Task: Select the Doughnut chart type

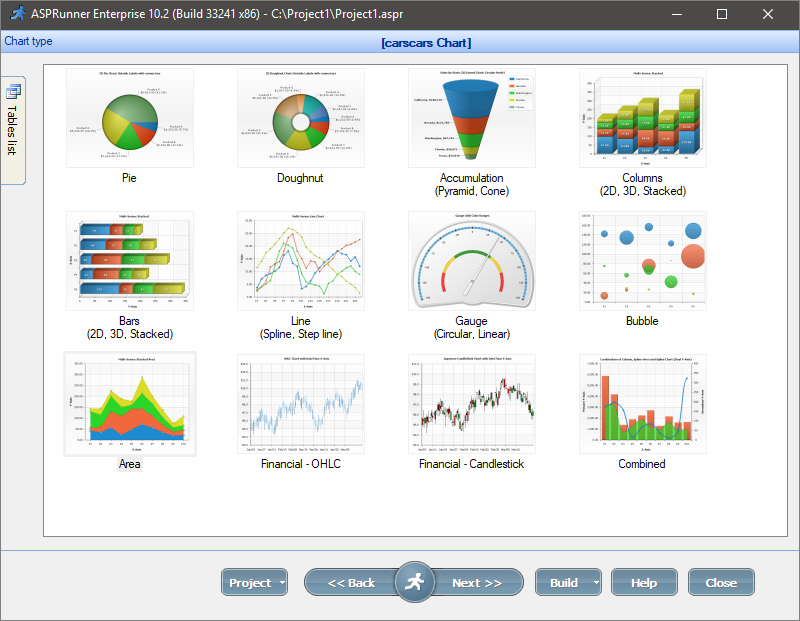Action: click(x=300, y=116)
